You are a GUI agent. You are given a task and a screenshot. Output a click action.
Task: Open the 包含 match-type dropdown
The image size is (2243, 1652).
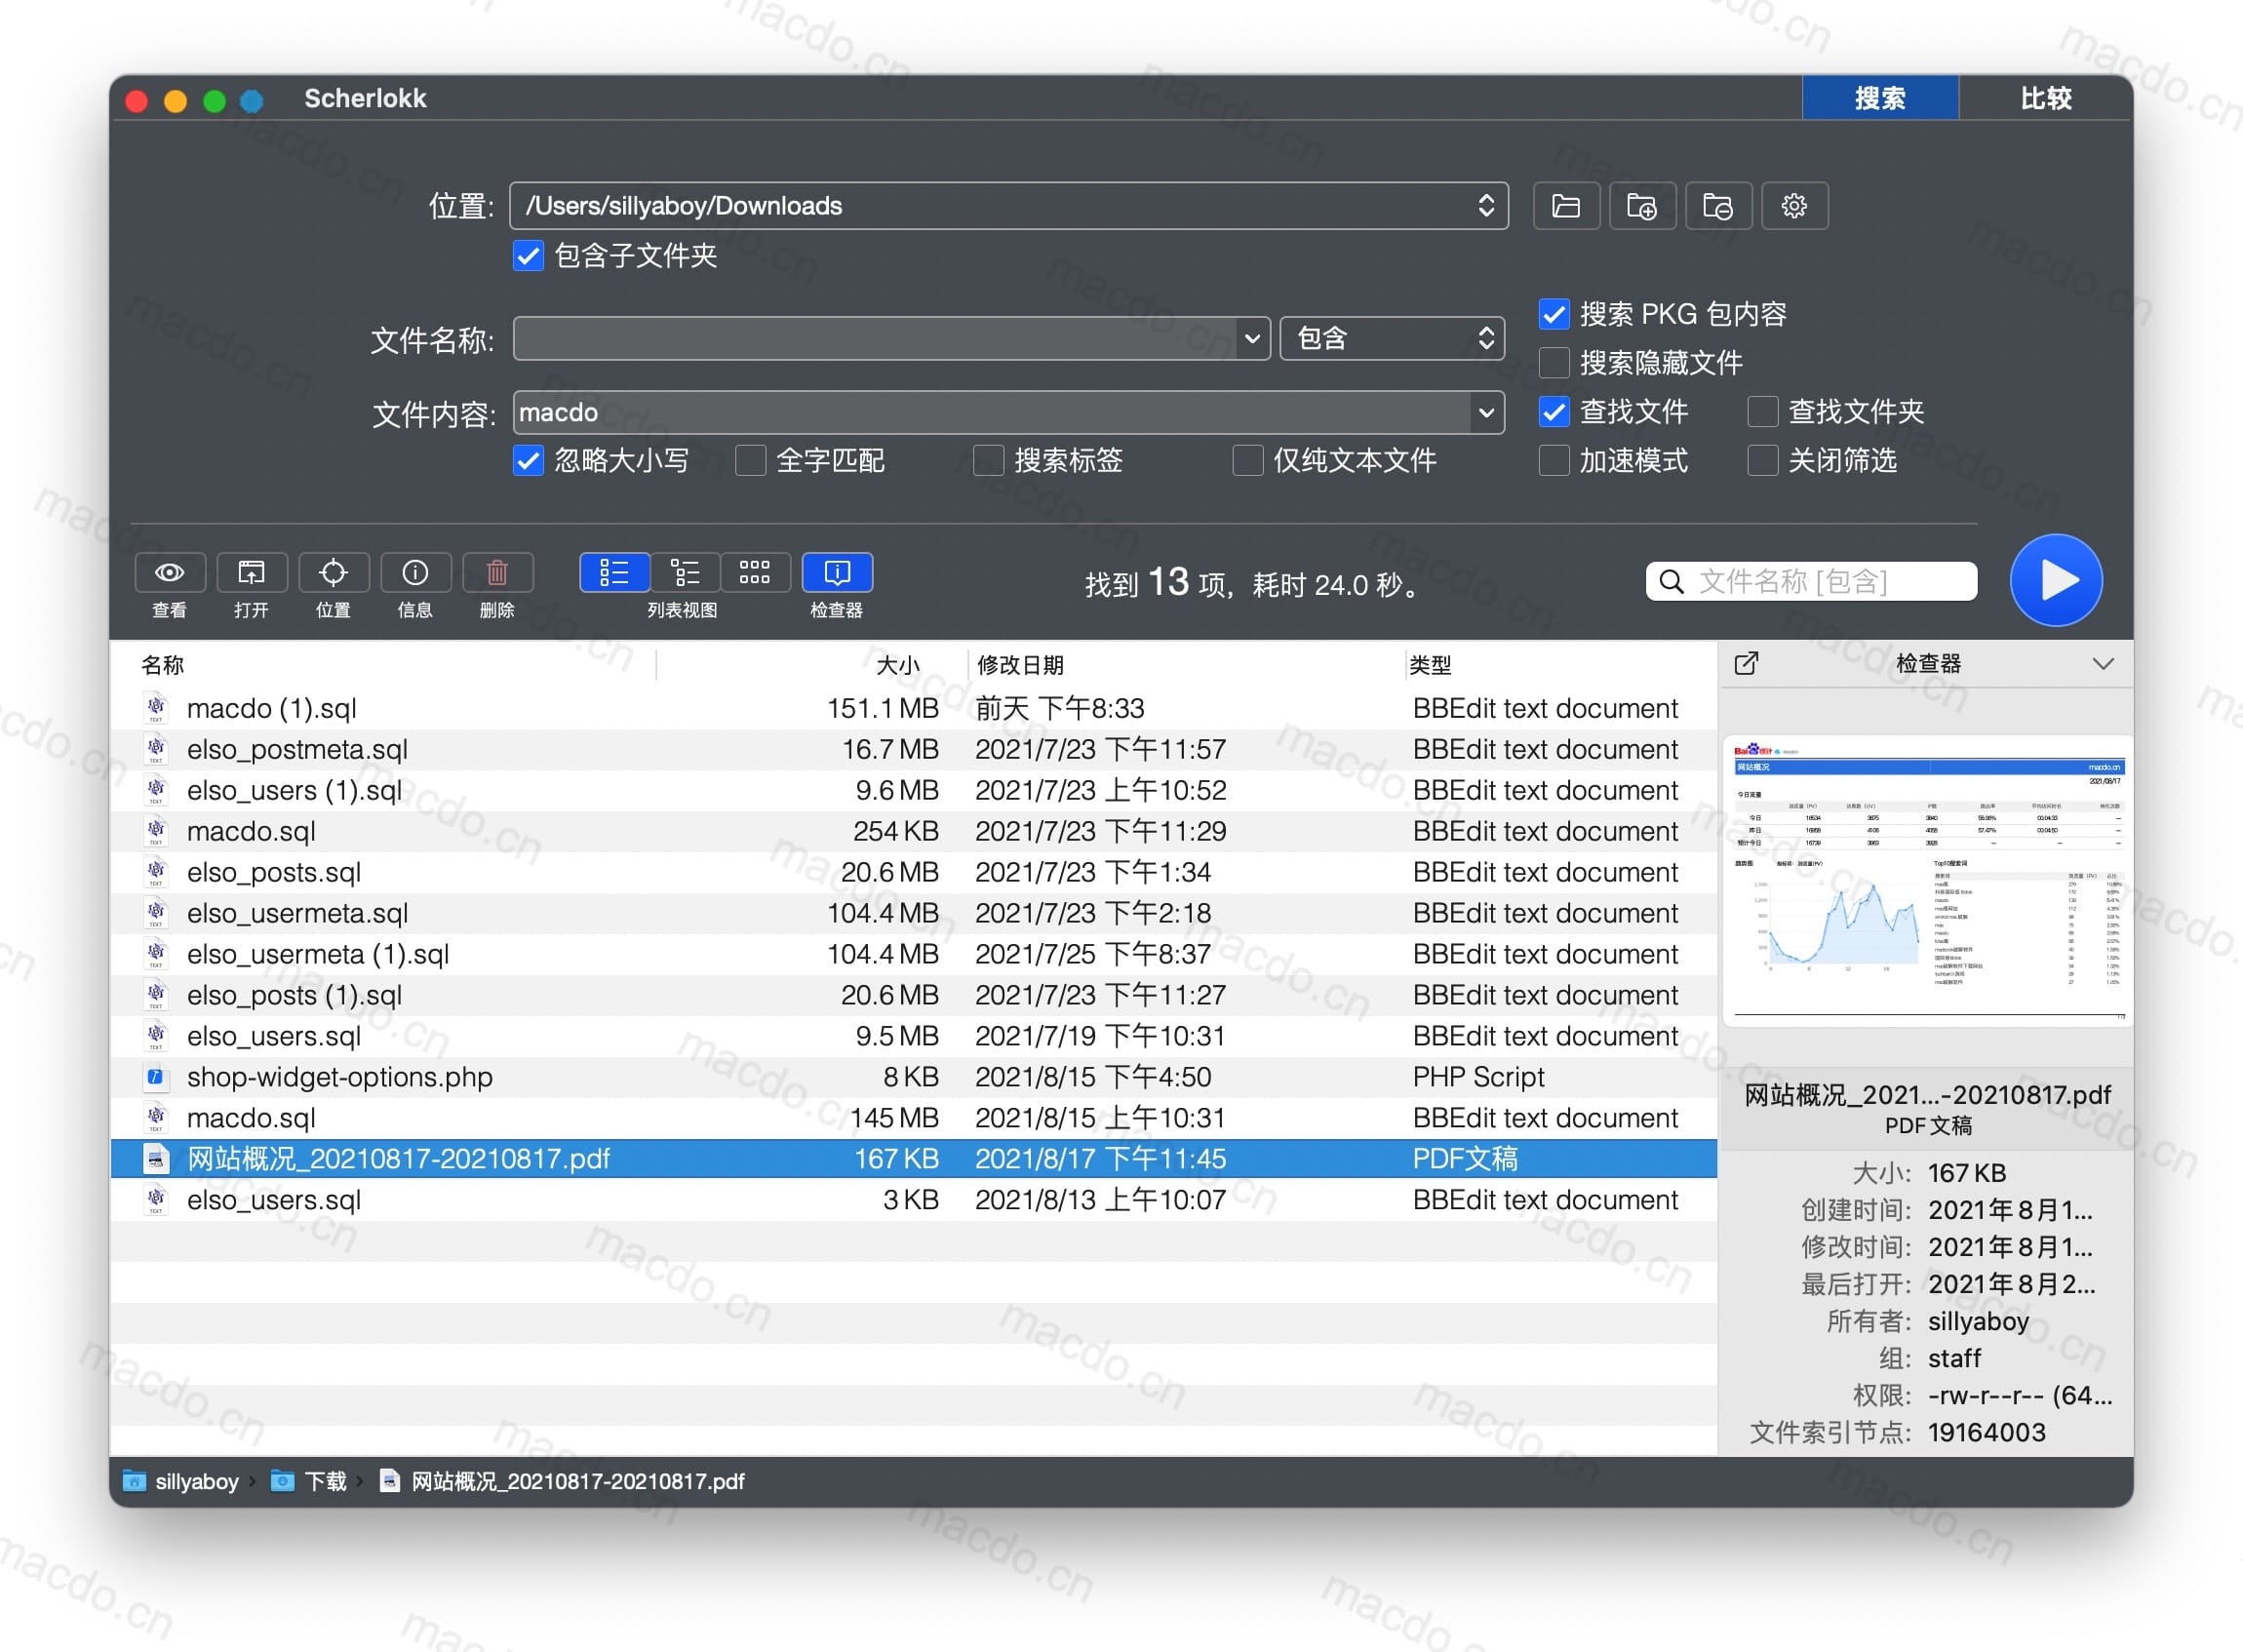[x=1392, y=339]
